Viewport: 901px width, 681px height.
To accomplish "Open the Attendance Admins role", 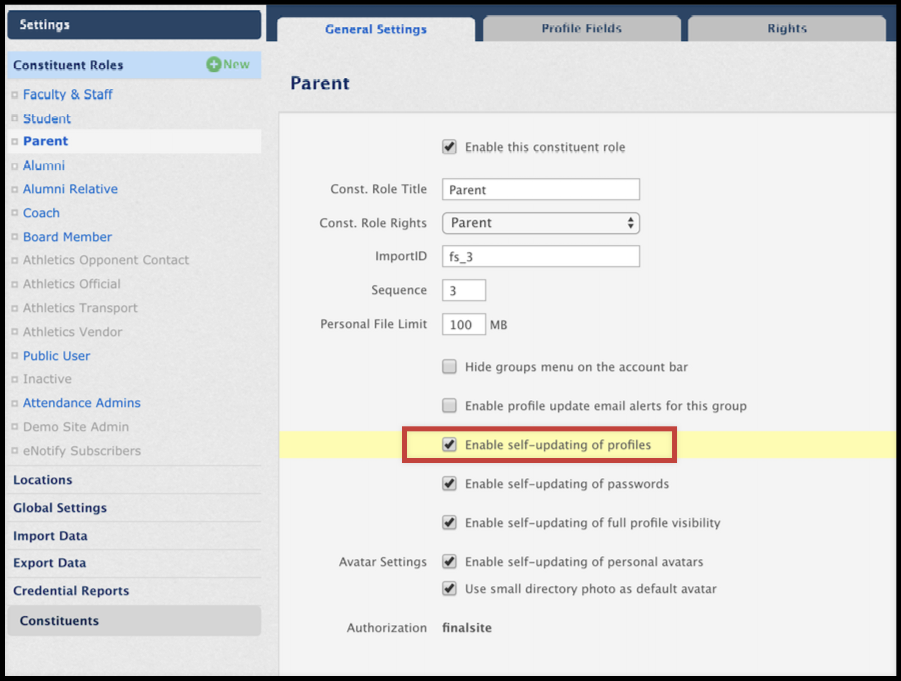I will point(82,403).
